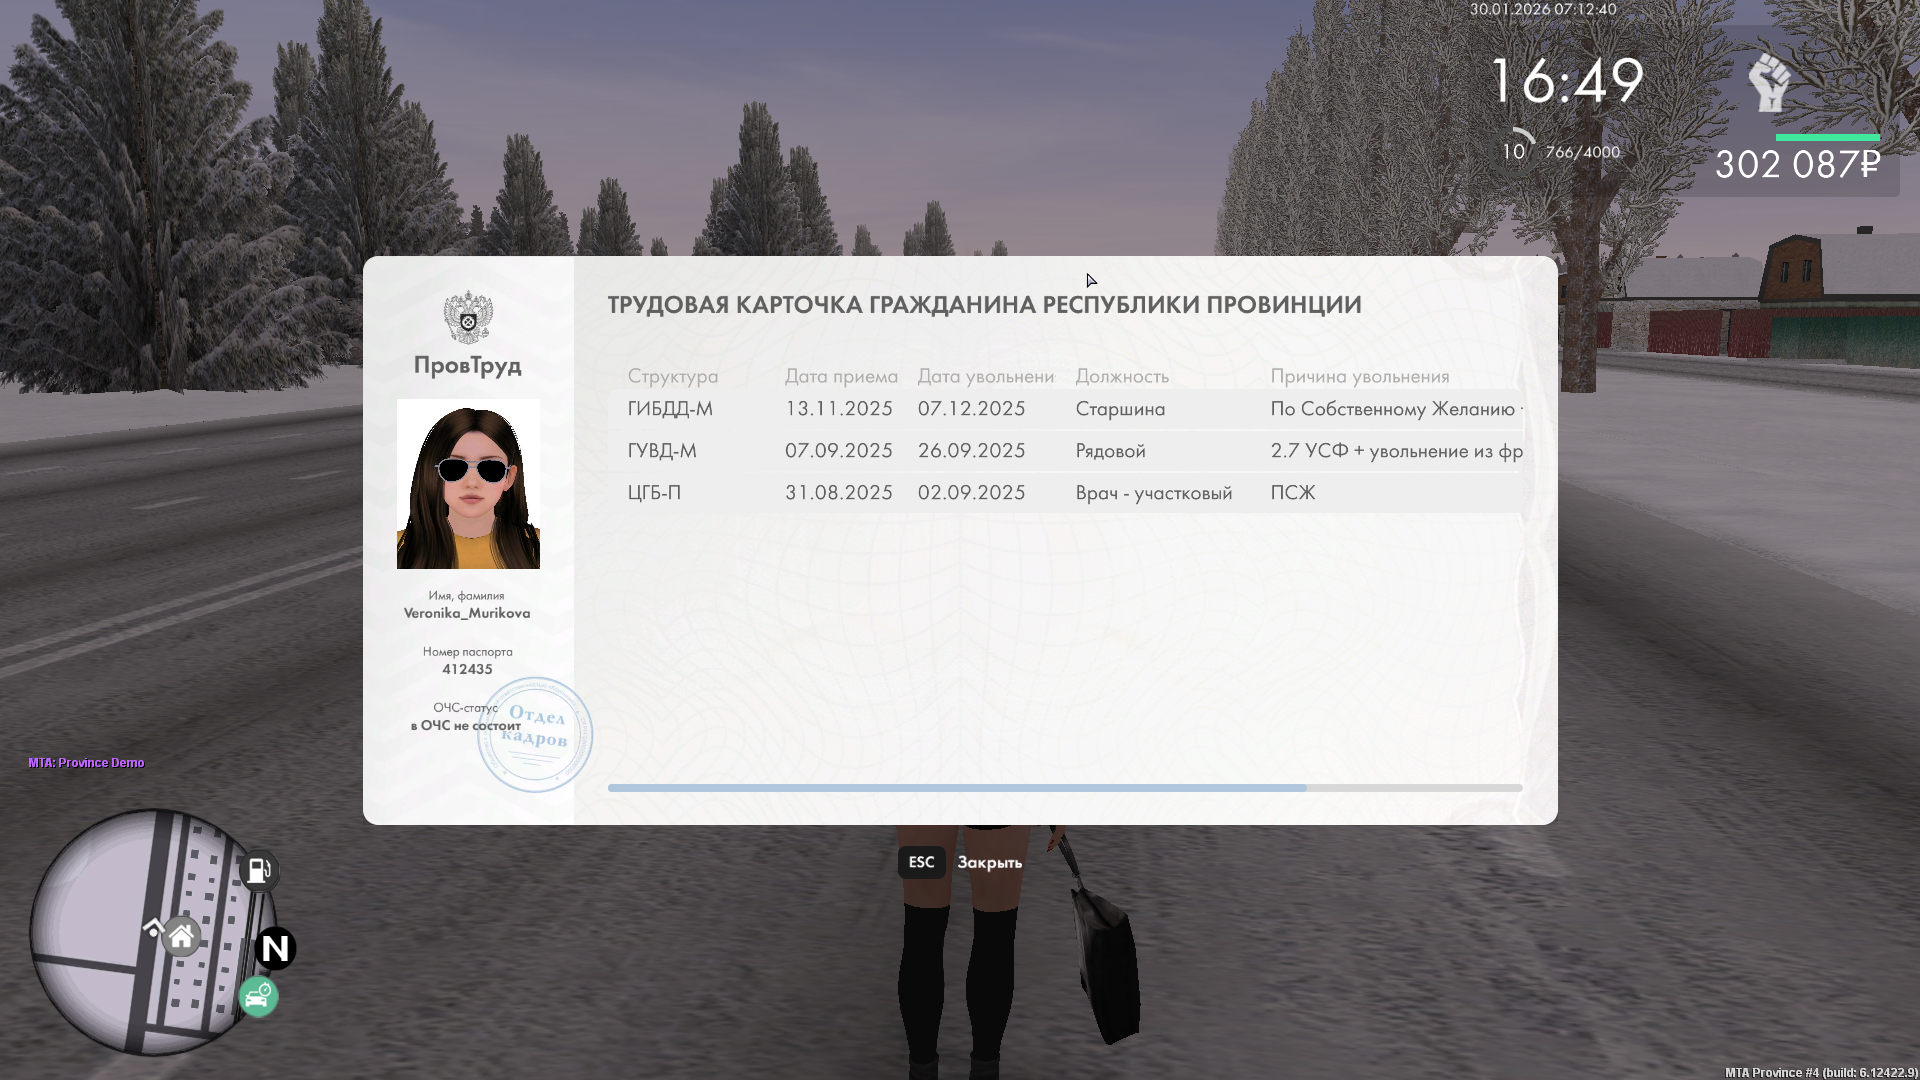Viewport: 1920px width, 1080px height.
Task: Click the citizen portrait photo
Action: [x=468, y=484]
